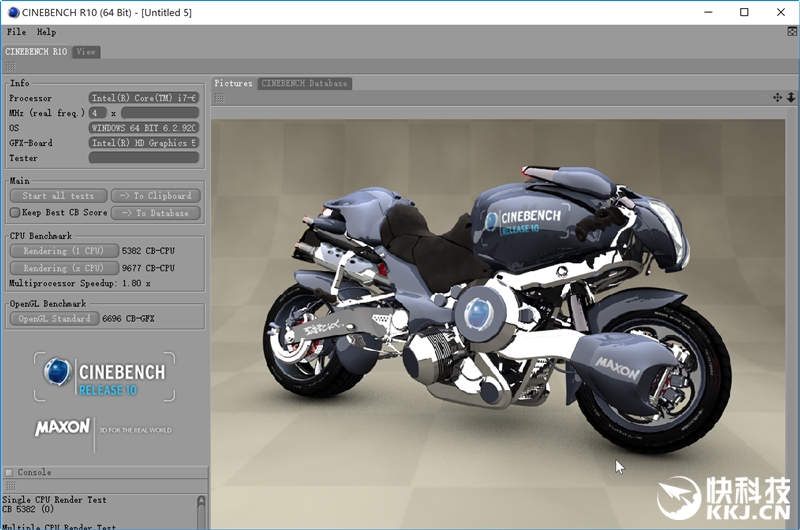Screen dimensions: 800x530
Task: Select the View tab
Action: coord(86,51)
